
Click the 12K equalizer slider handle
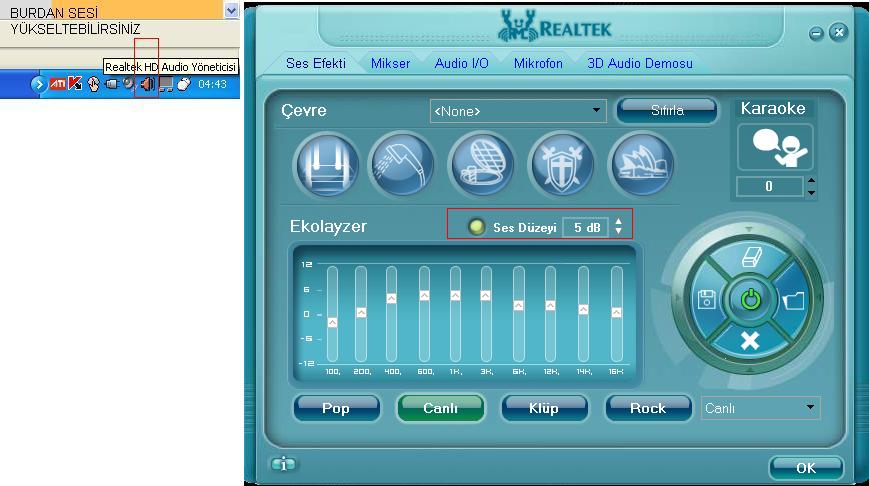tap(550, 305)
